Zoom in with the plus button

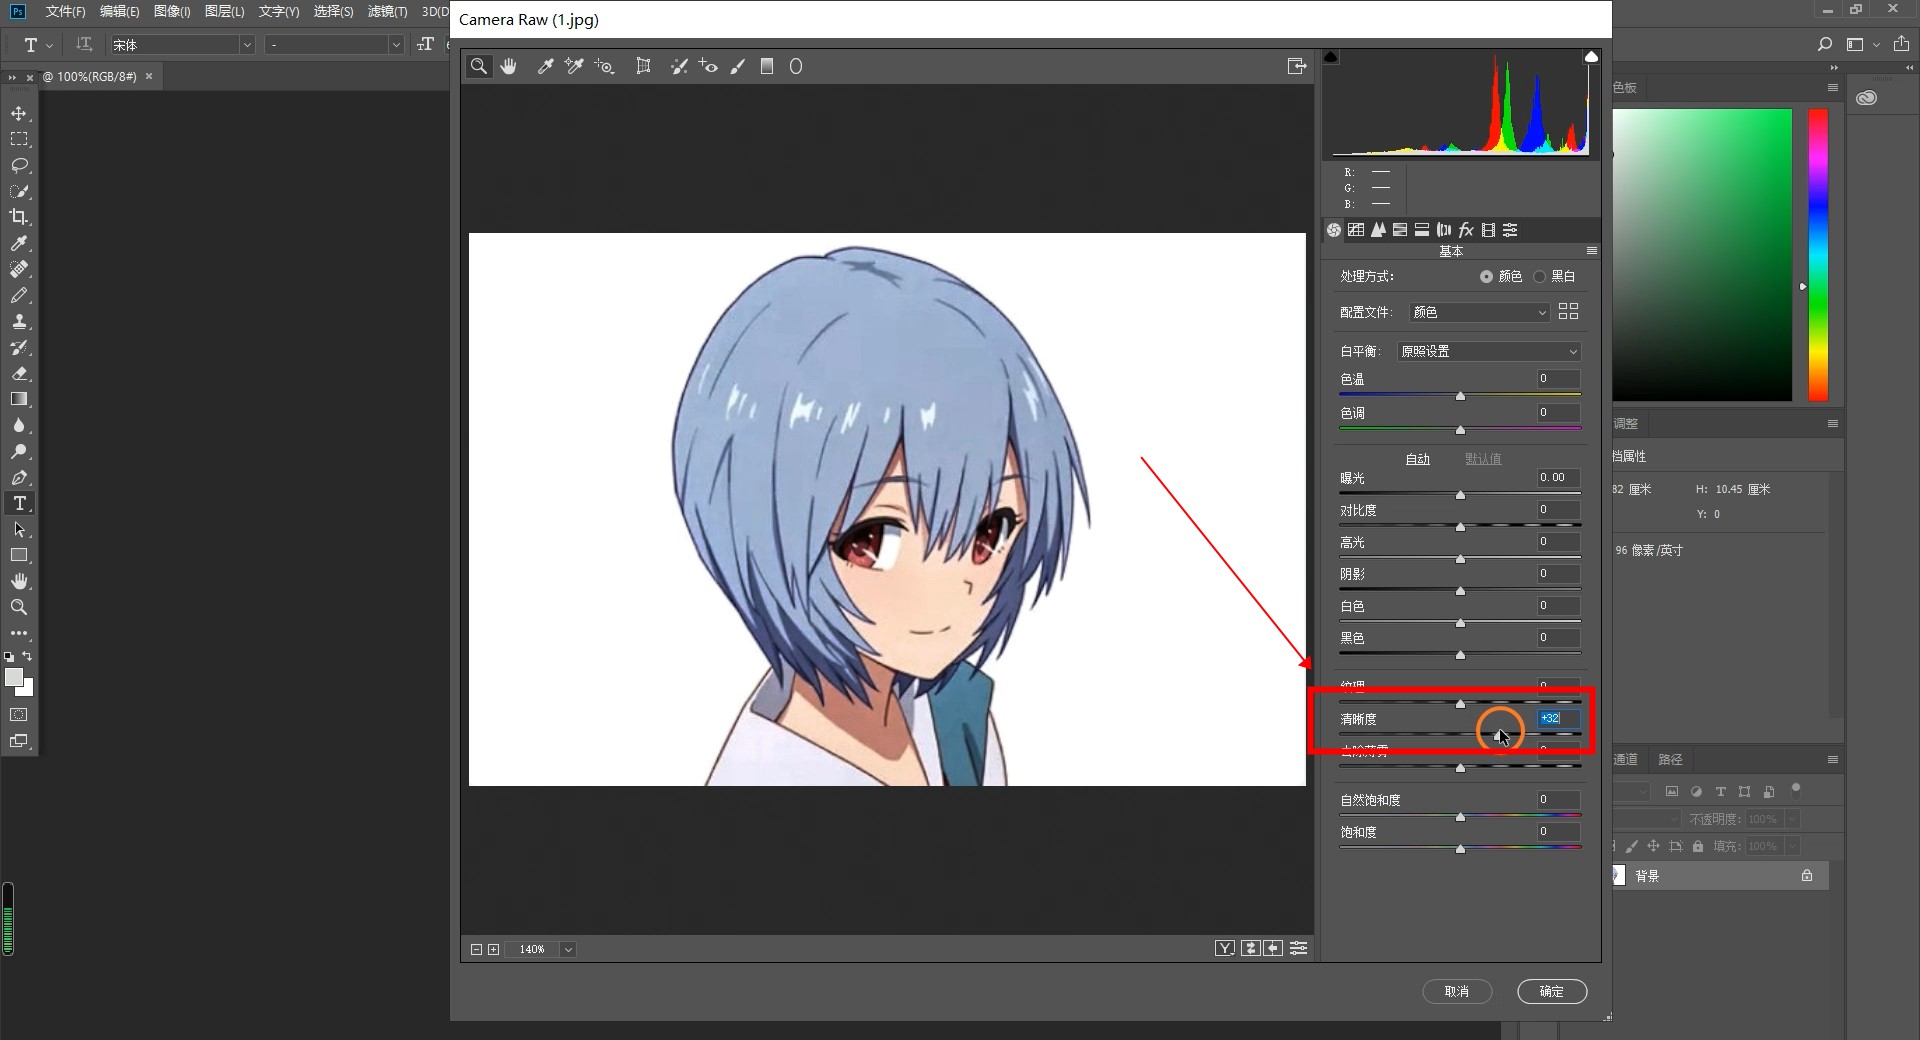pyautogui.click(x=494, y=949)
